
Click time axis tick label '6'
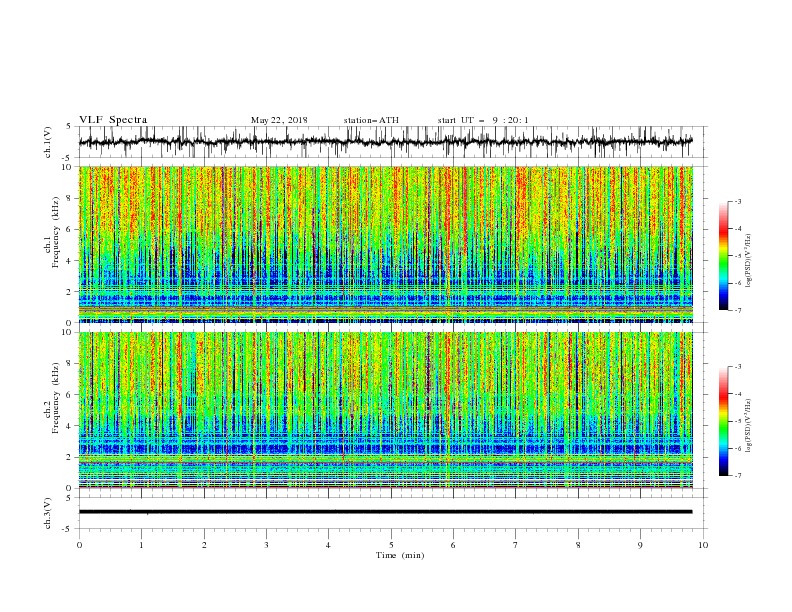pos(454,545)
